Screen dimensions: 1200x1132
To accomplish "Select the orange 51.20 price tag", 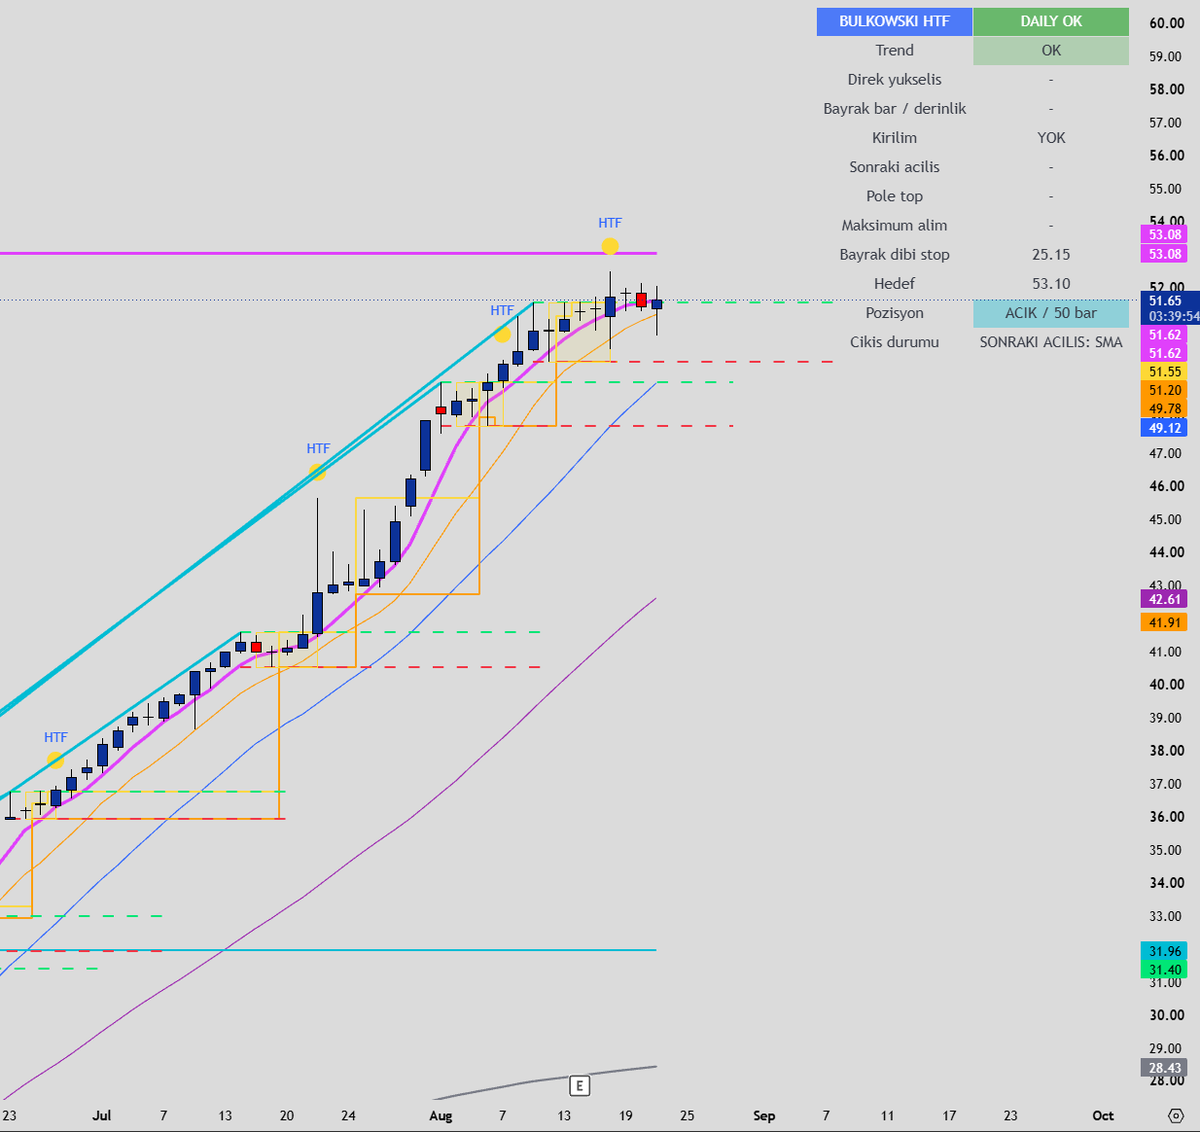I will tap(1165, 390).
